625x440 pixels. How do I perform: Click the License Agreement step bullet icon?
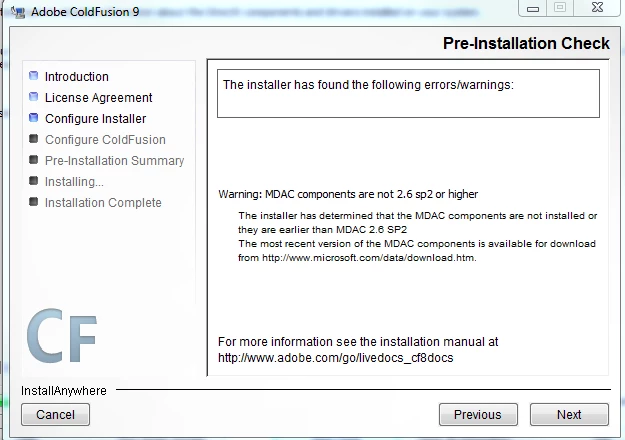point(34,96)
